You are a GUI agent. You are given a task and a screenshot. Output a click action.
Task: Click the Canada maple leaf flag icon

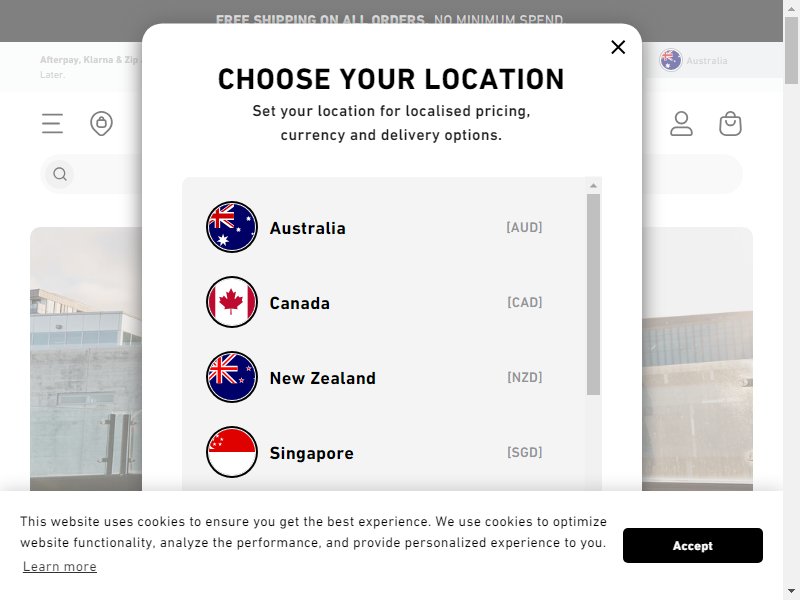coord(232,302)
